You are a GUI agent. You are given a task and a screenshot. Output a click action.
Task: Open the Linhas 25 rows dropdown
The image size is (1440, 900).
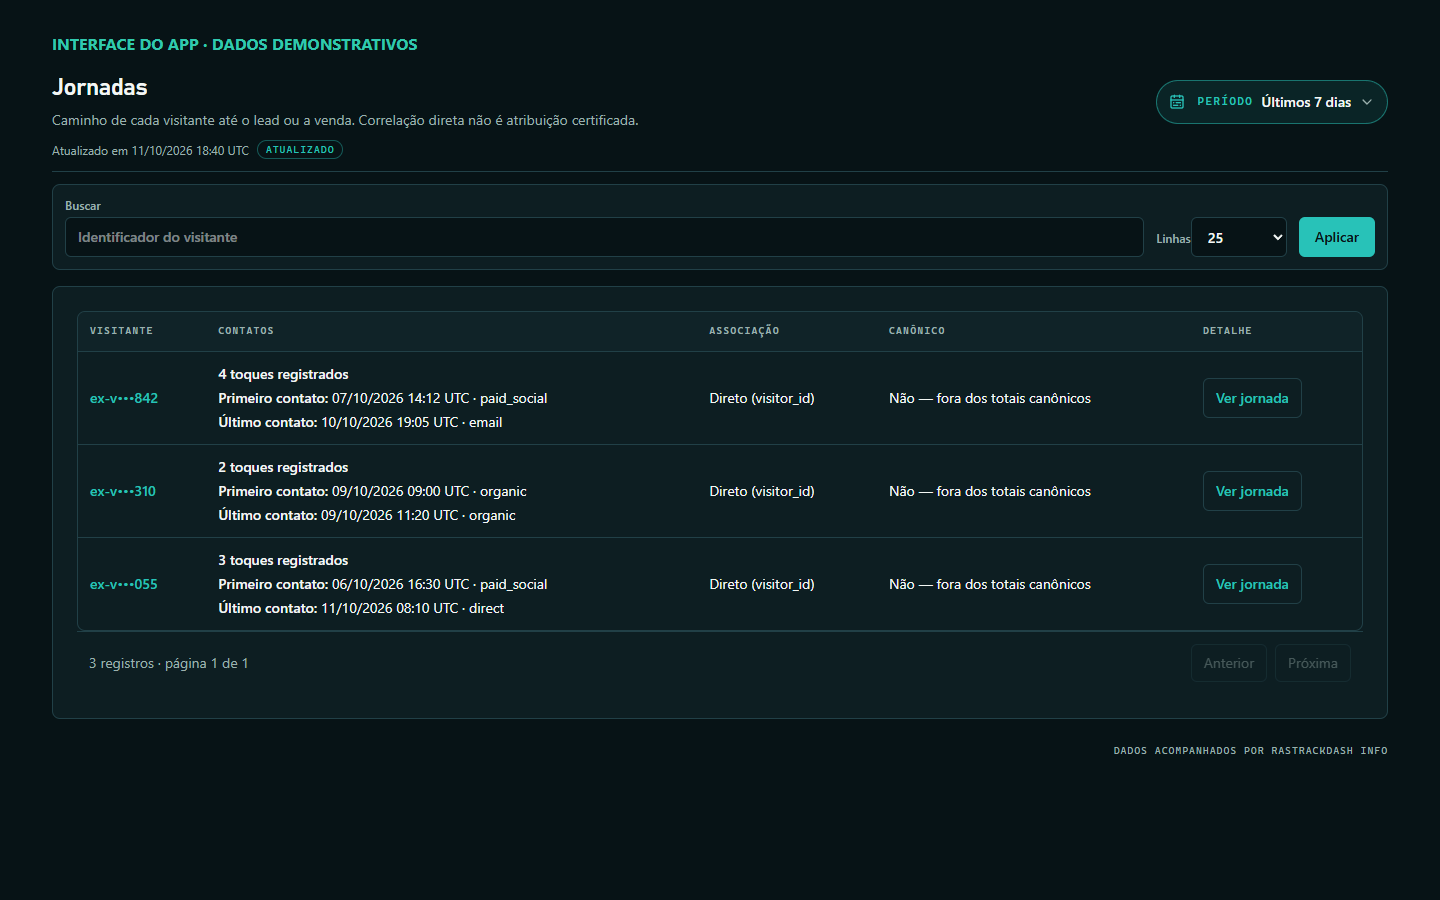(1239, 237)
